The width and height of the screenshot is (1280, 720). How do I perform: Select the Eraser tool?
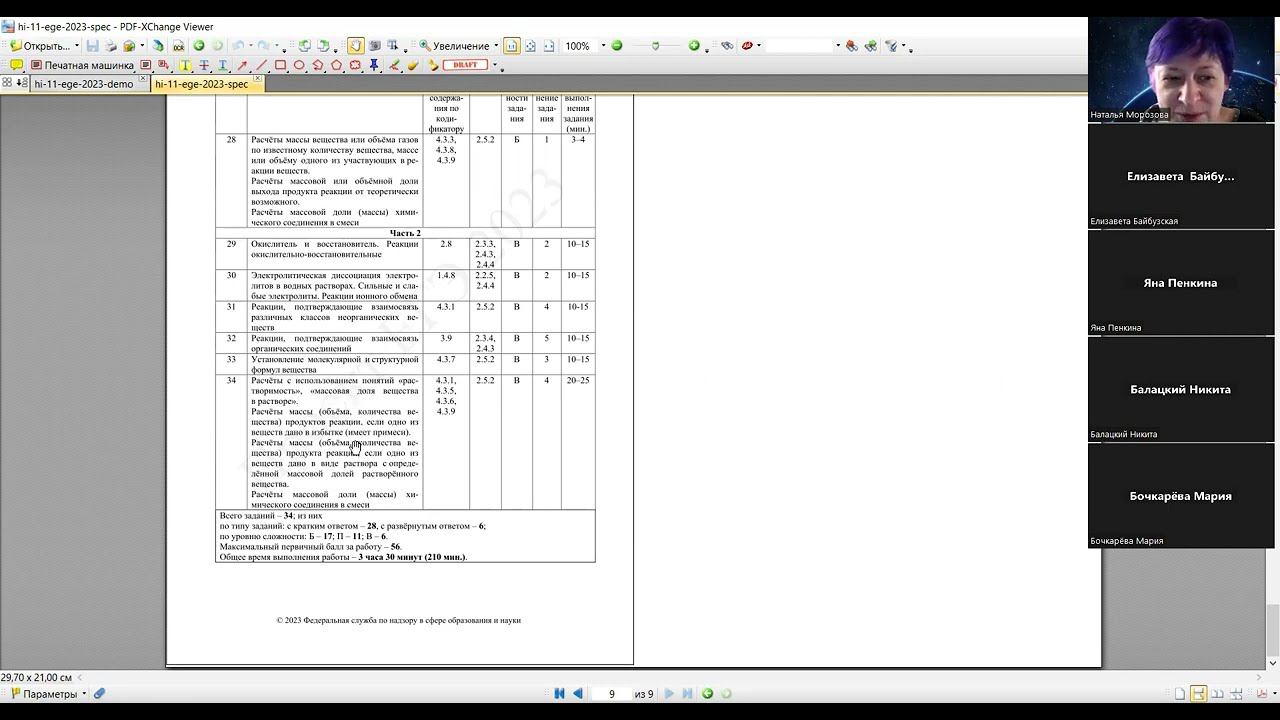[x=412, y=65]
